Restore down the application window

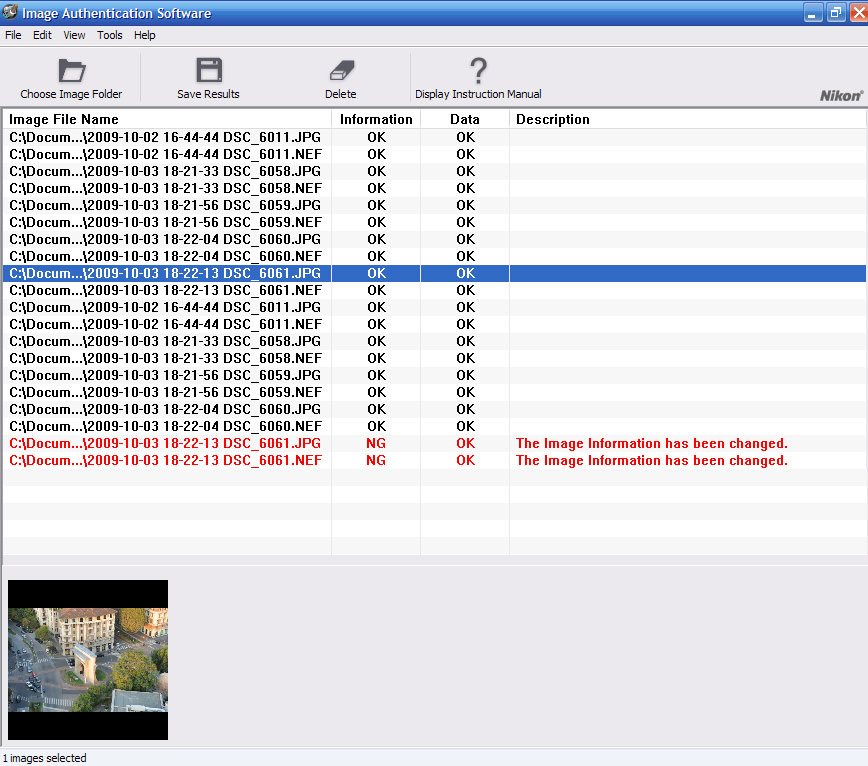[x=834, y=12]
